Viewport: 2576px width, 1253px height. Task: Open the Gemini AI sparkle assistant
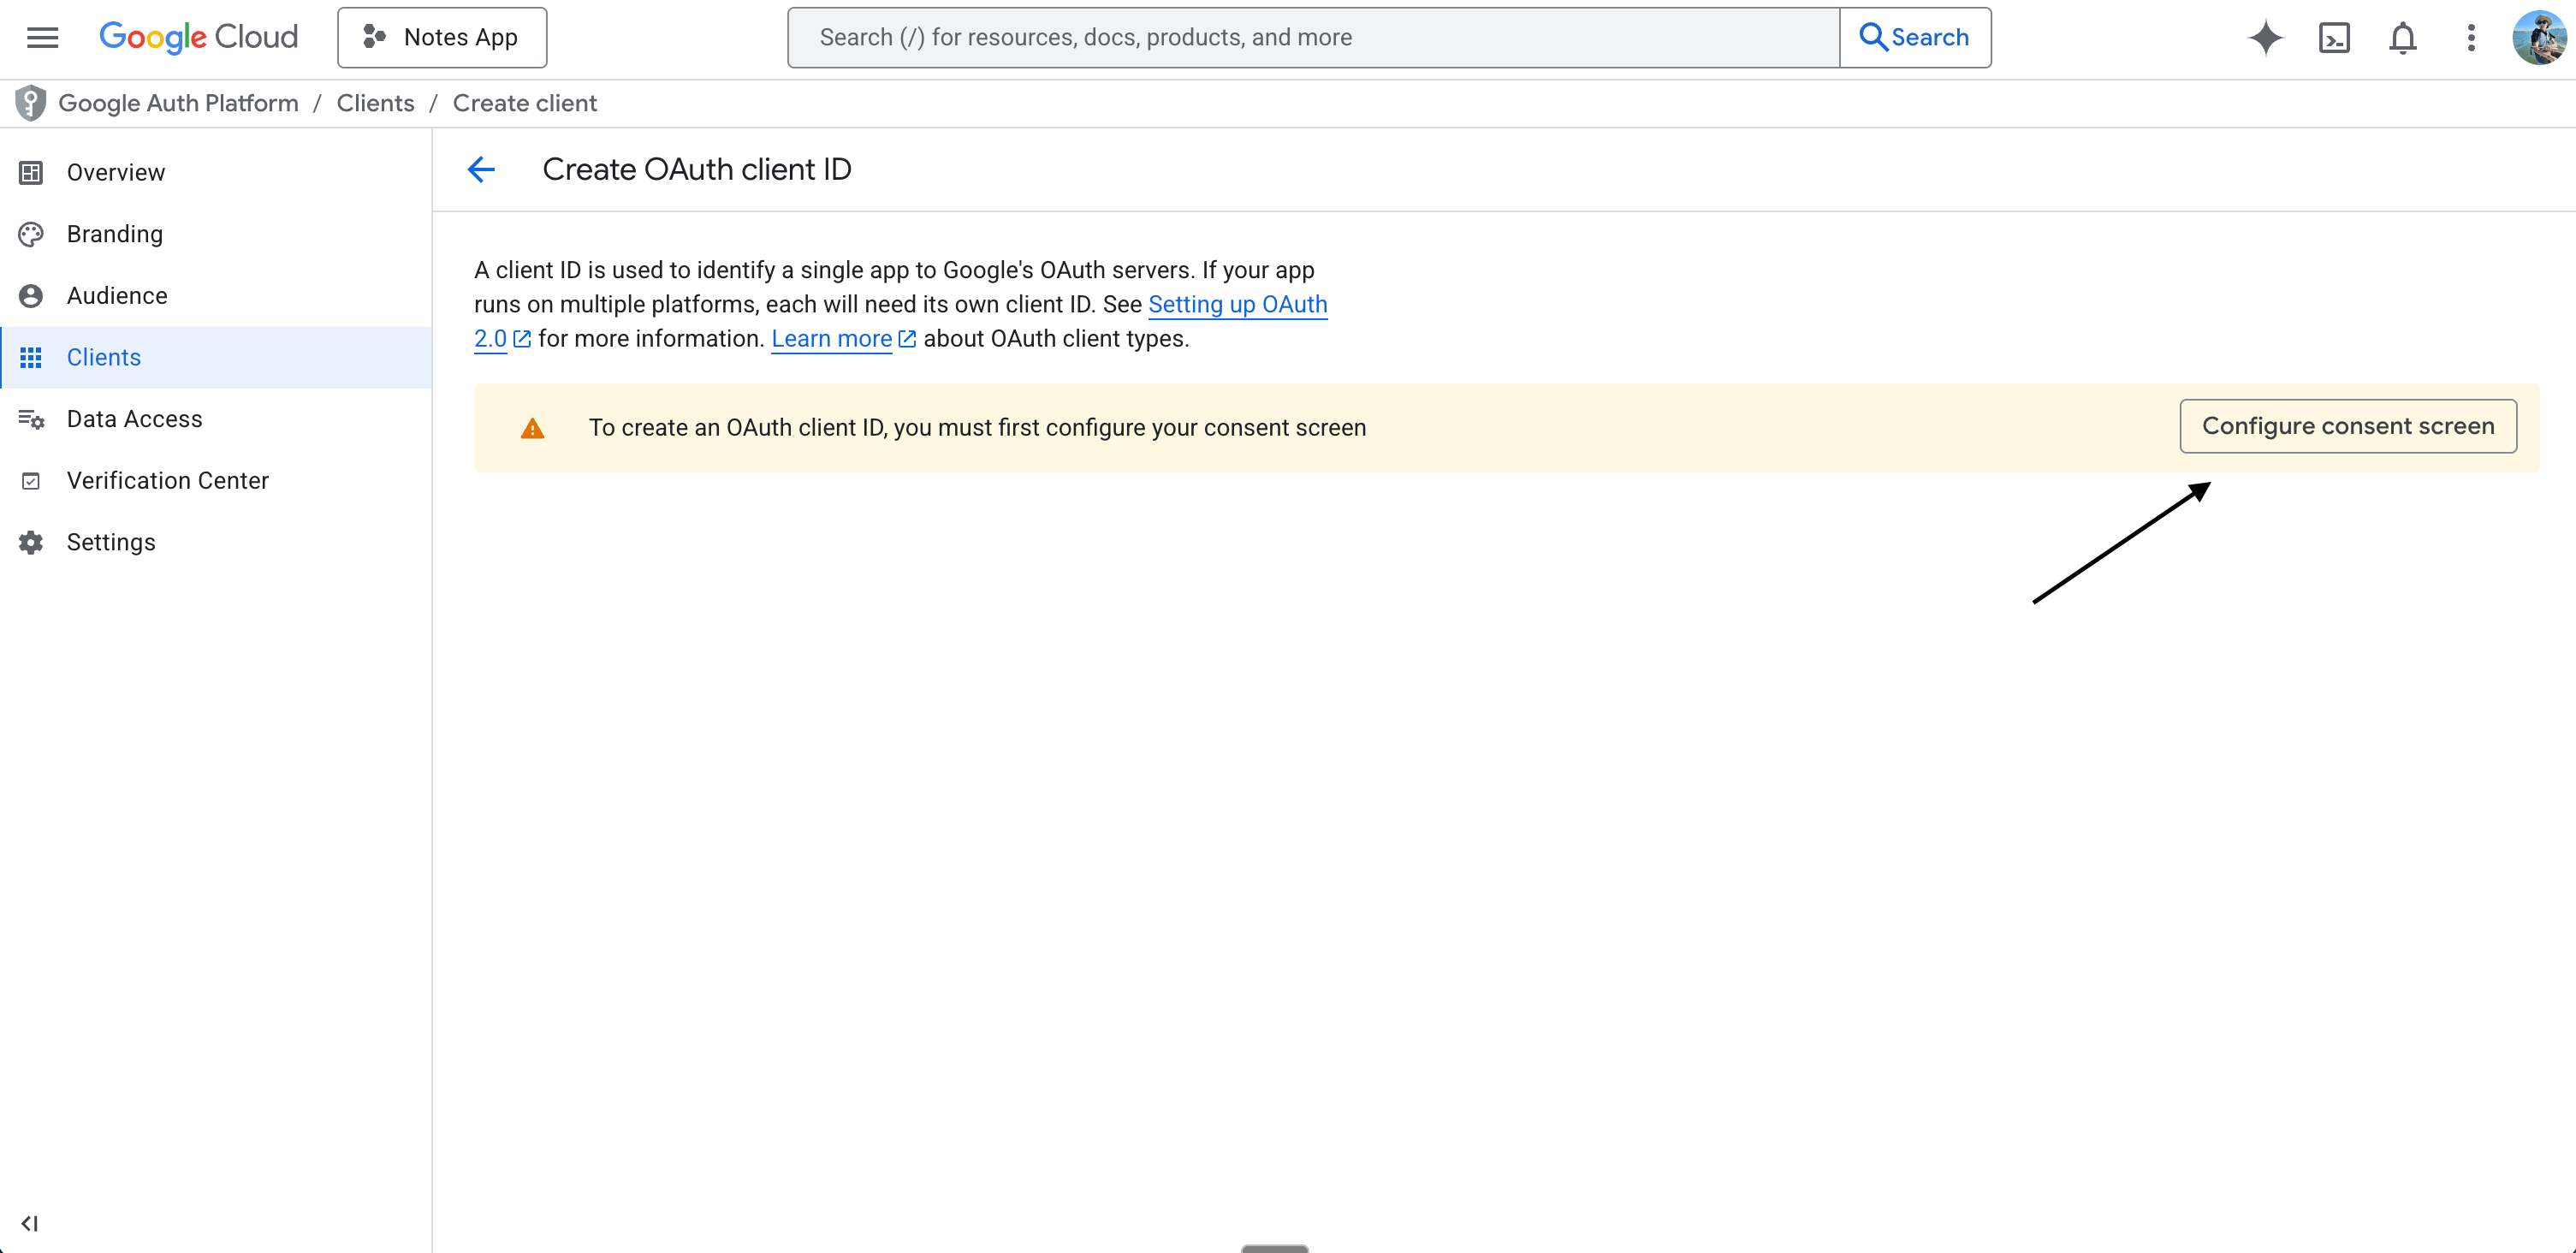pos(2265,38)
